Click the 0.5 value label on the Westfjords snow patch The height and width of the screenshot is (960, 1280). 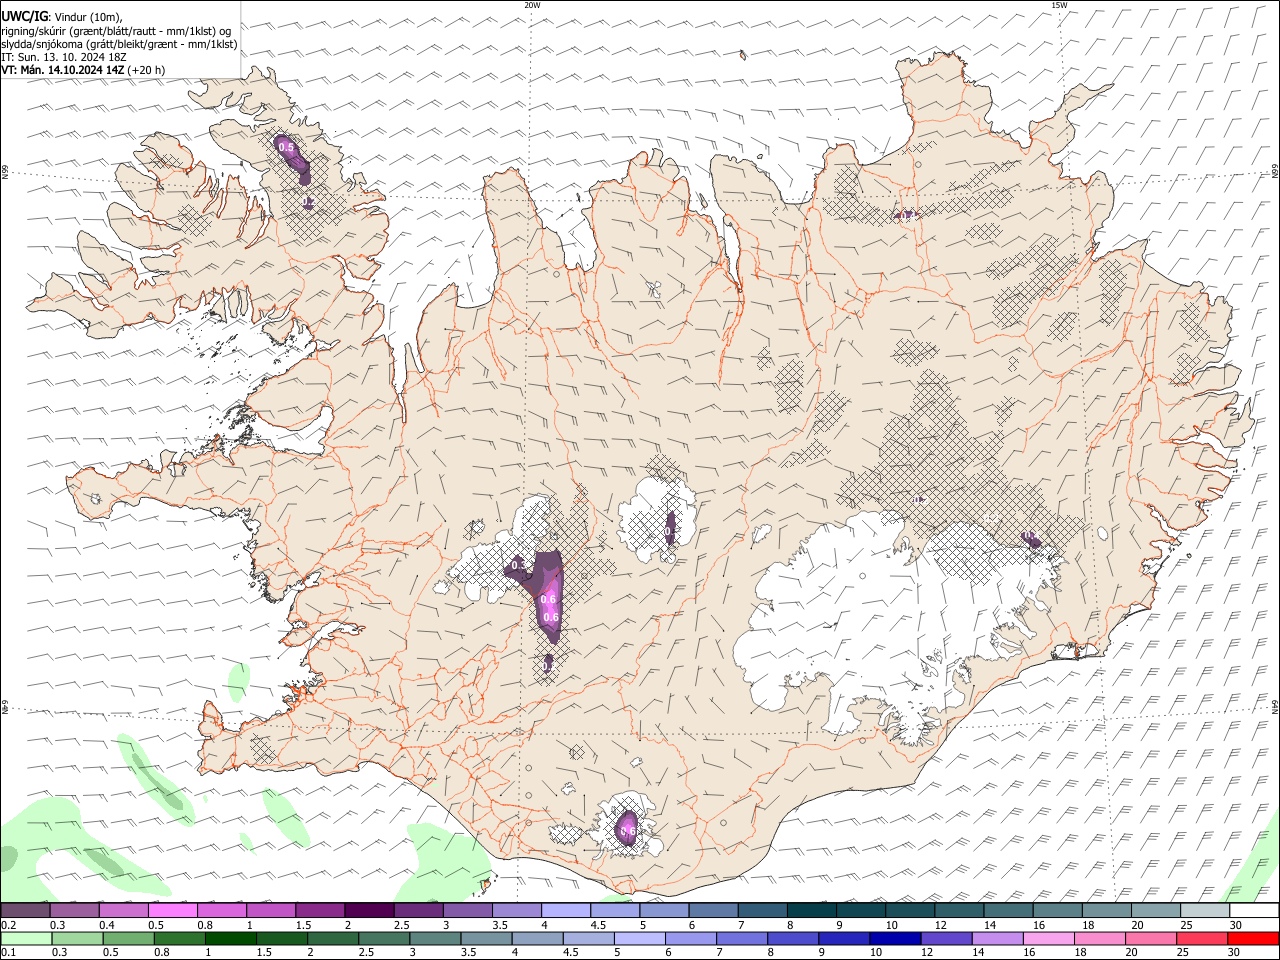point(286,148)
